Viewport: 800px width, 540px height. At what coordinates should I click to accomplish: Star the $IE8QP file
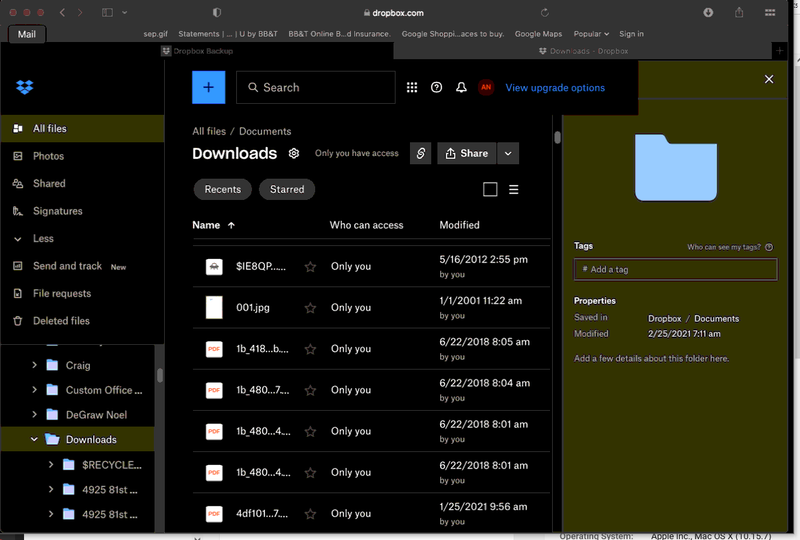pos(310,267)
